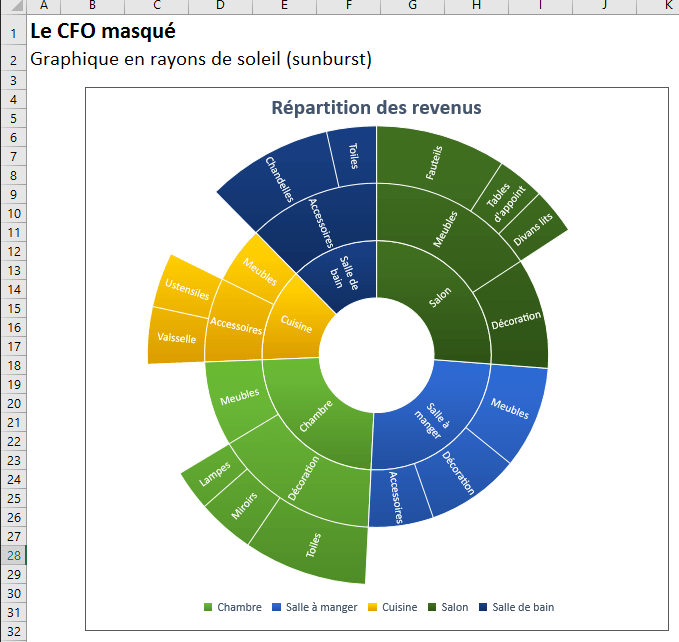Select the Vaisselle chart segment
This screenshot has height=642, width=679.
[x=175, y=340]
